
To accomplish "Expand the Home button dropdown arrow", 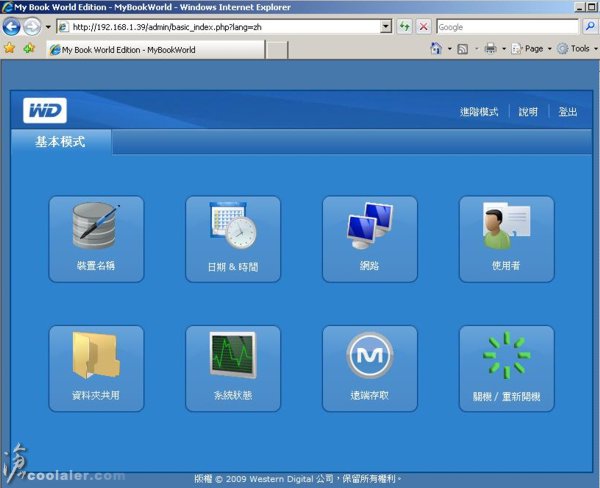I will (450, 49).
